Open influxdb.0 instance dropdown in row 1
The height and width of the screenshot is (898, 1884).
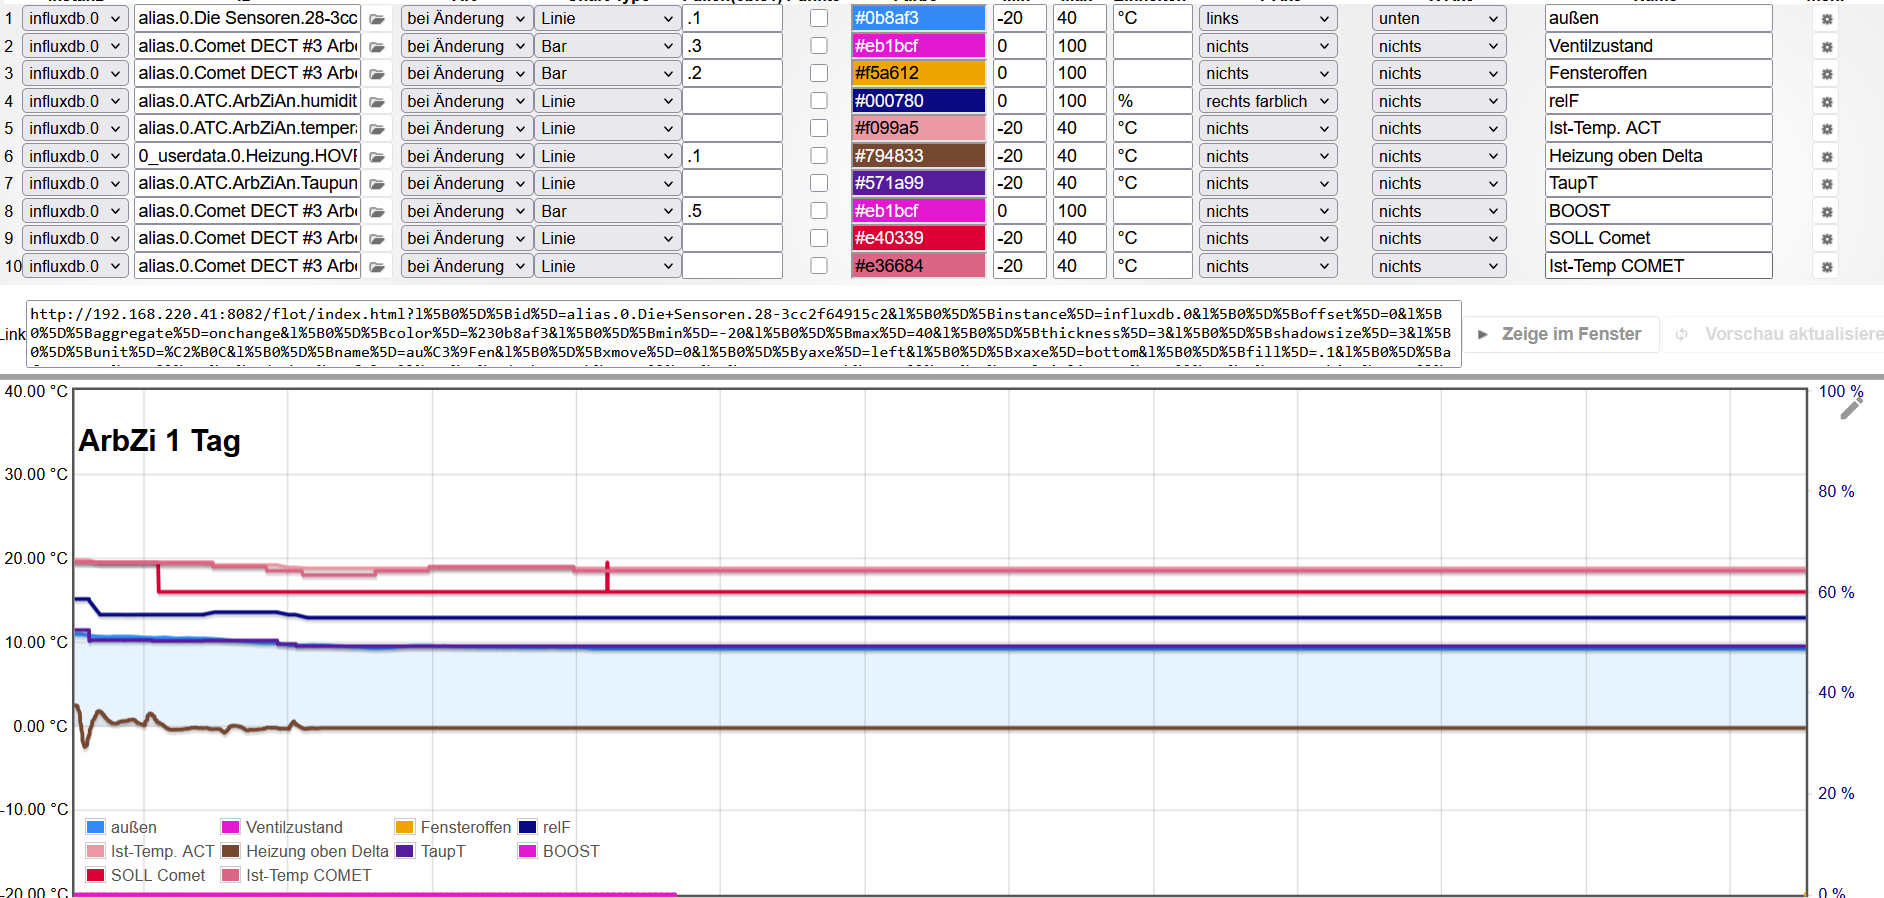[x=75, y=18]
